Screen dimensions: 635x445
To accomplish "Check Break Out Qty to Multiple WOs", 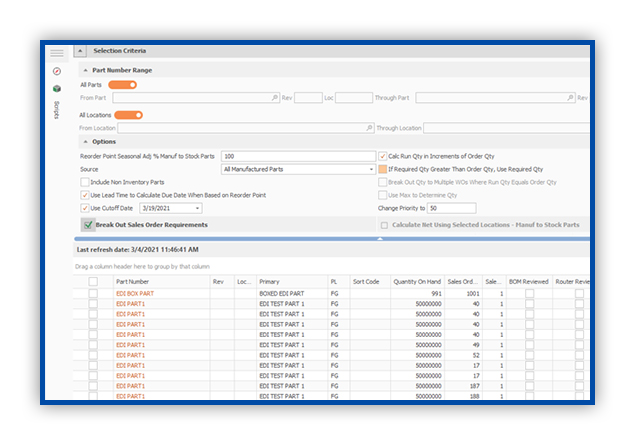I will coord(382,182).
